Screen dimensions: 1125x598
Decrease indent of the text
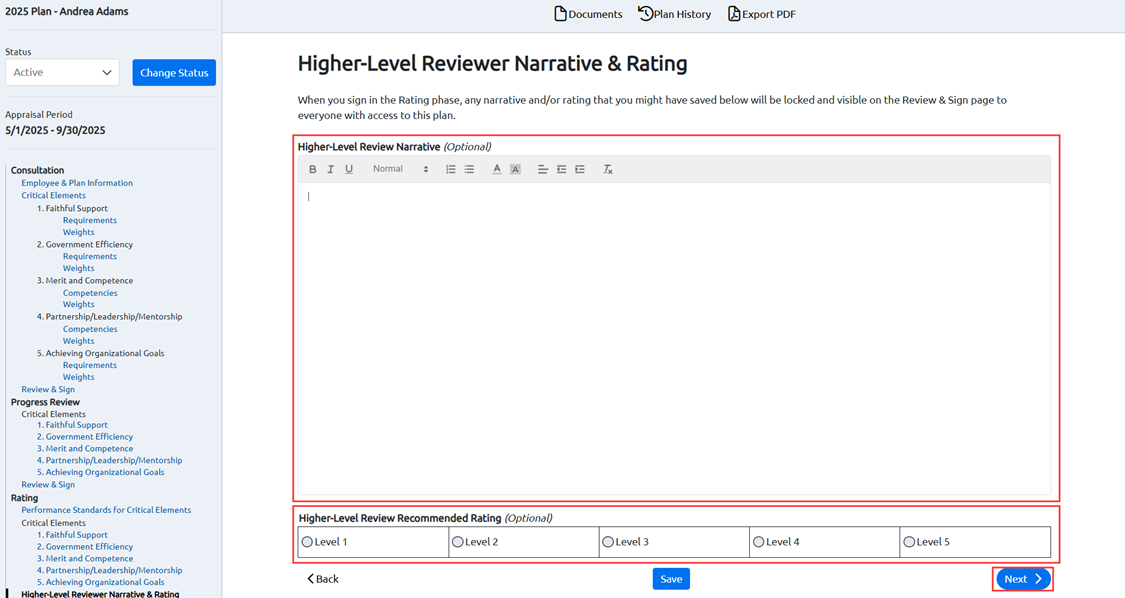(x=561, y=169)
